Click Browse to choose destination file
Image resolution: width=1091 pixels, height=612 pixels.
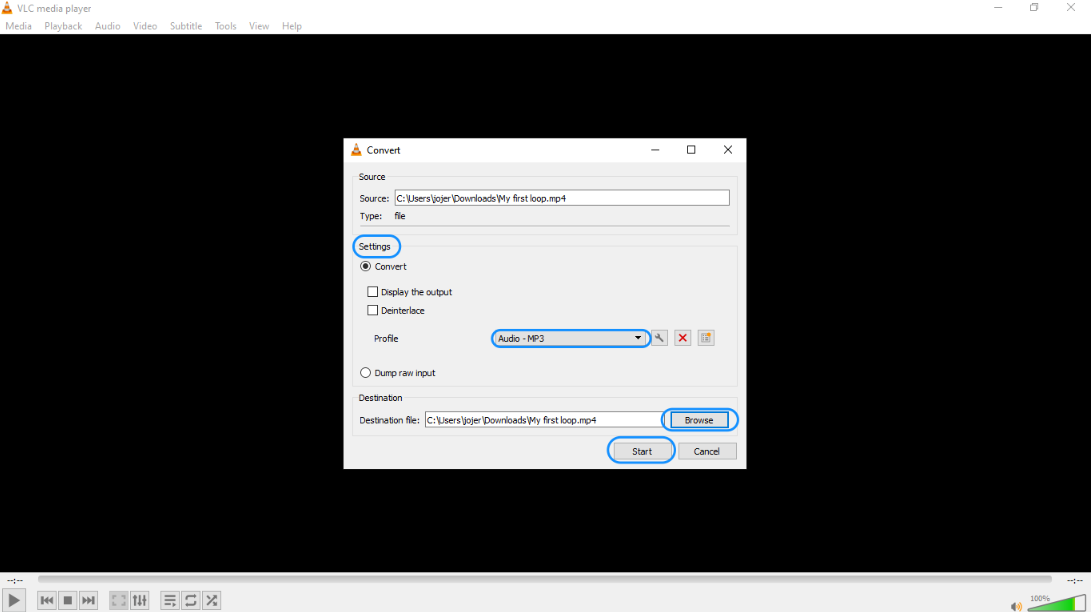click(x=699, y=420)
